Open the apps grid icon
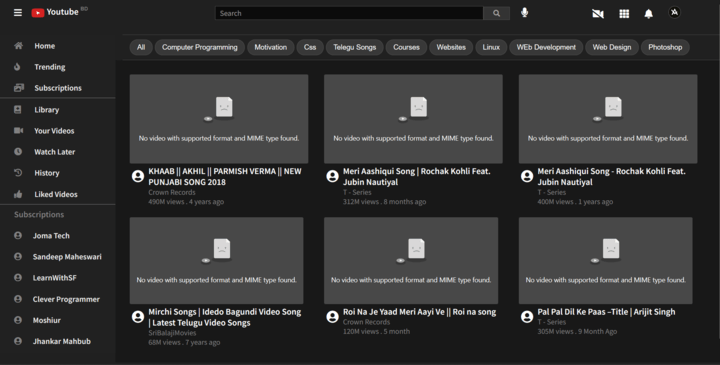Viewport: 720px width, 365px height. coord(624,13)
